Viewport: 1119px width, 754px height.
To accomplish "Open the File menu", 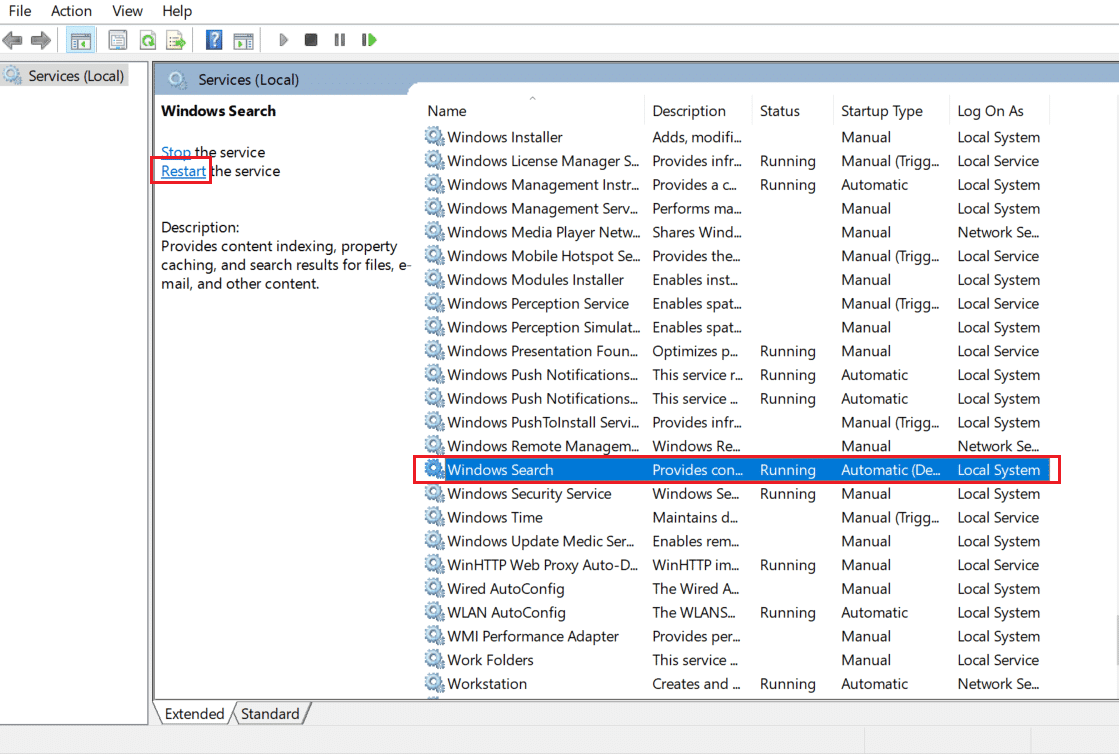I will click(x=20, y=11).
